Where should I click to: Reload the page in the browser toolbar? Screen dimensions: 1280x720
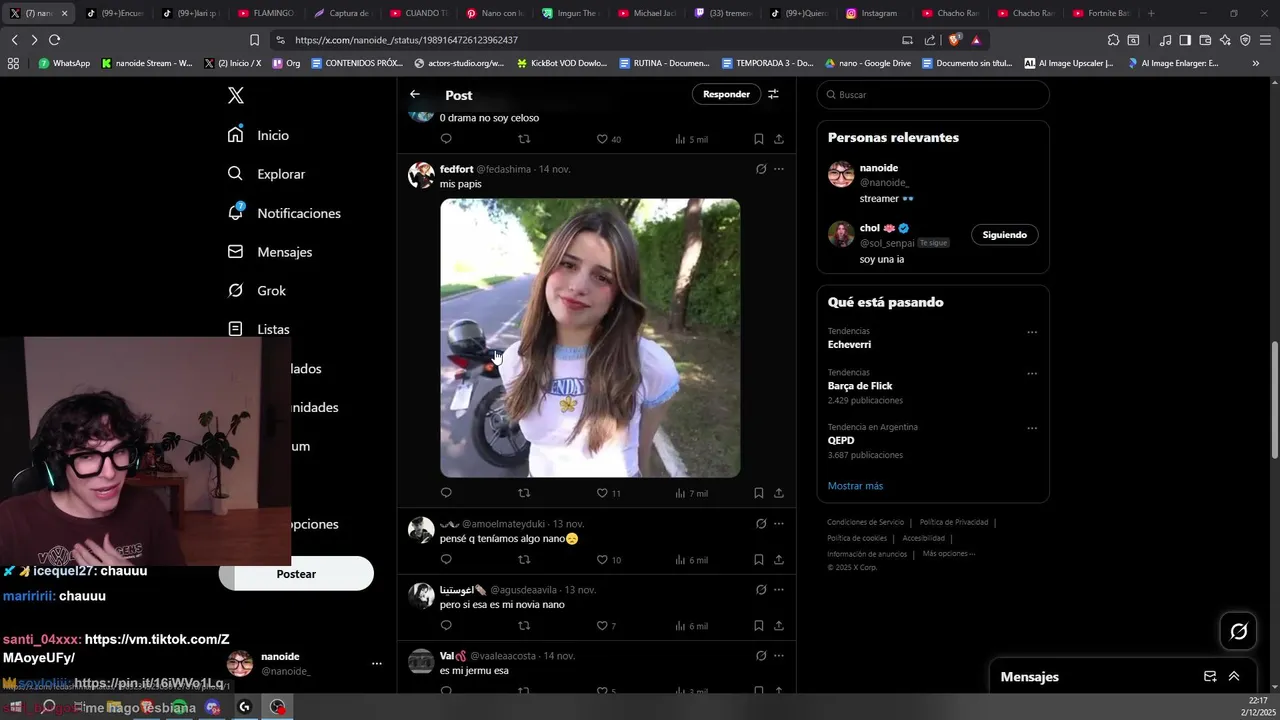(x=54, y=40)
